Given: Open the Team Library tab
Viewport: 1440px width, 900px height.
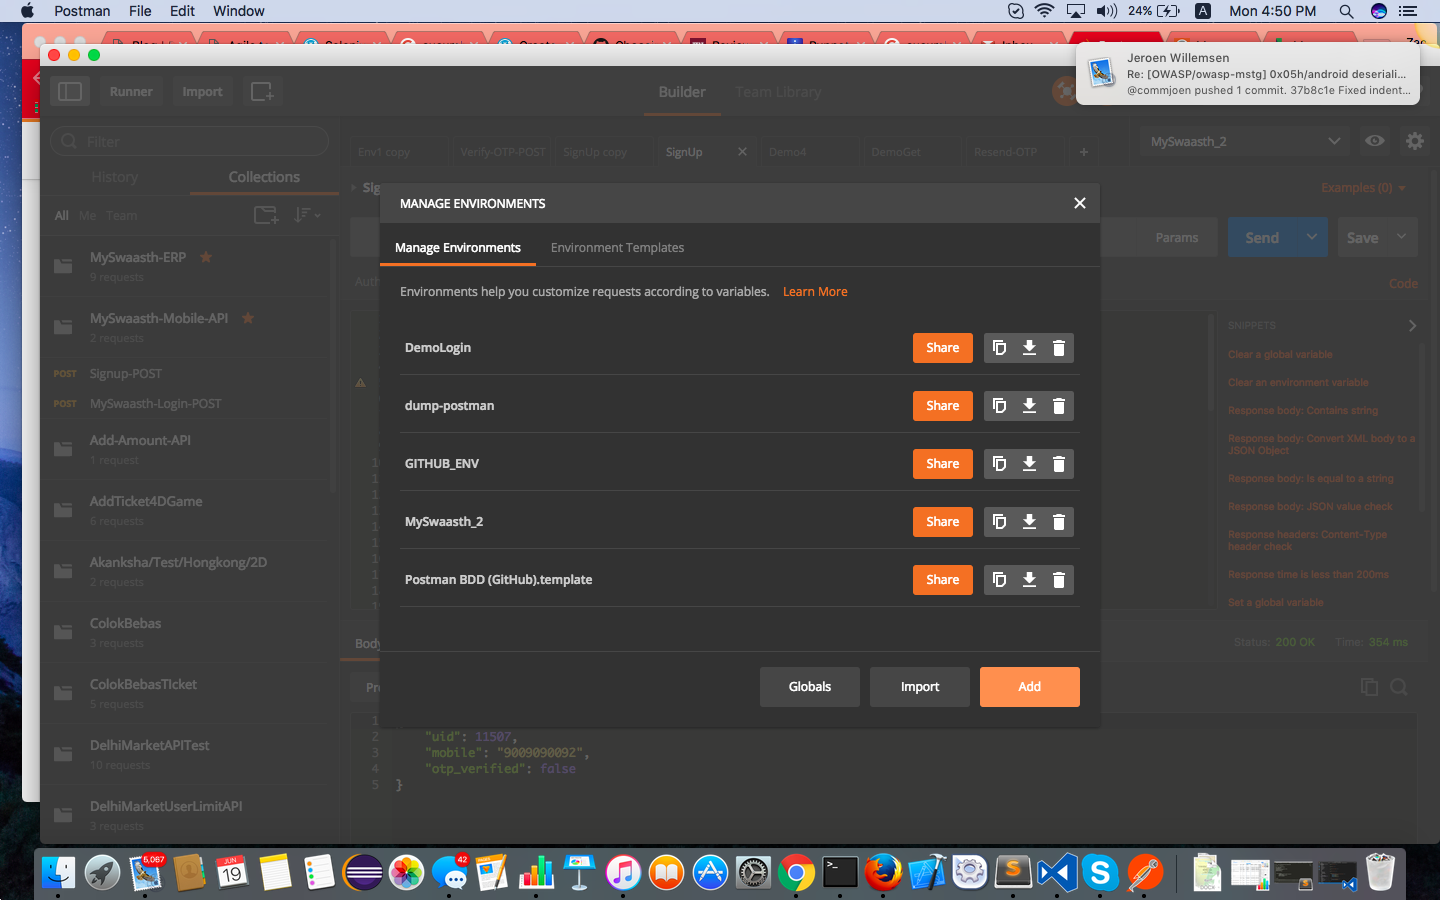Looking at the screenshot, I should click(x=778, y=92).
